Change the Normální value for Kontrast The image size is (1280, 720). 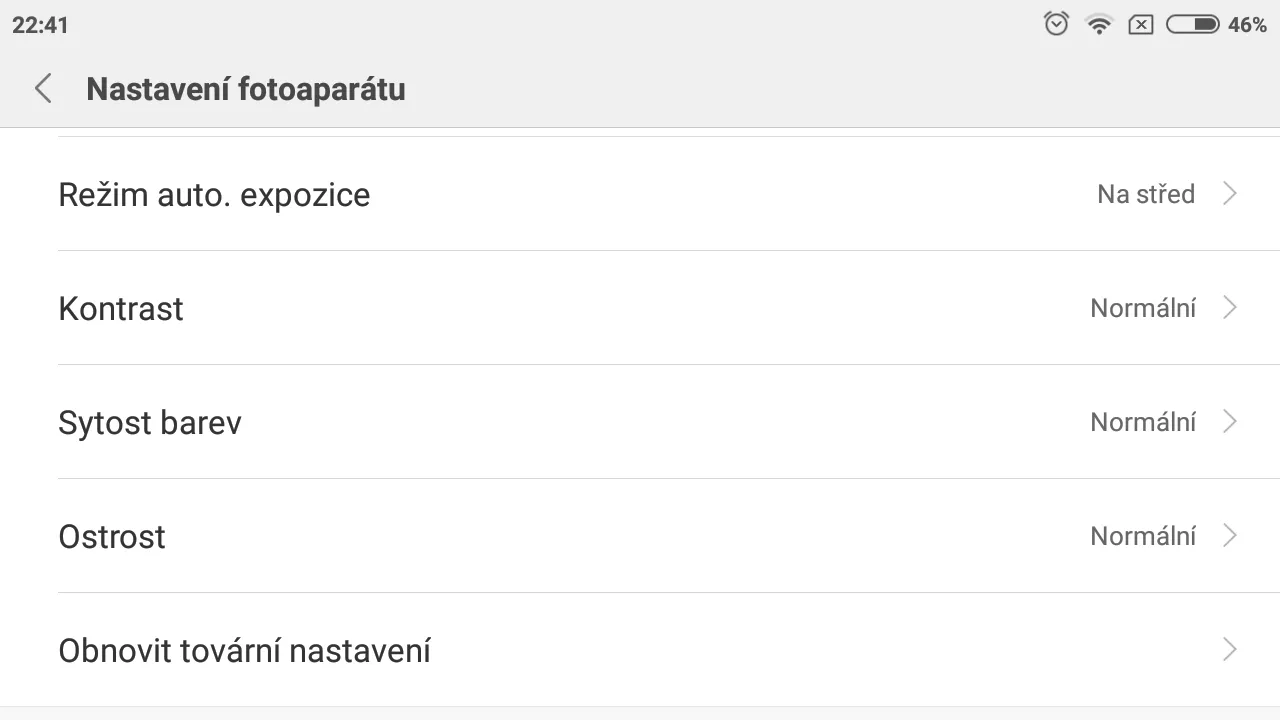[1143, 308]
